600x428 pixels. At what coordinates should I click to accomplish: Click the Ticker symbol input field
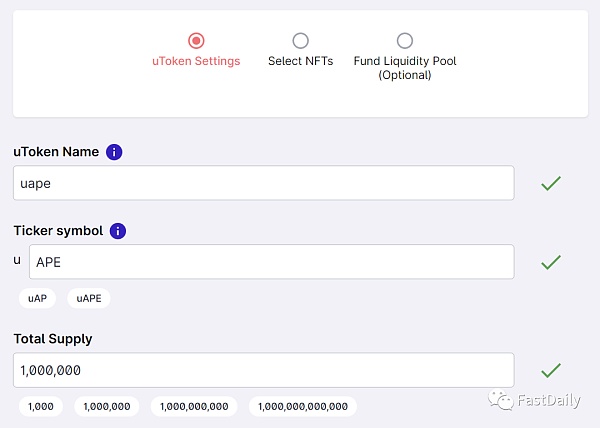[270, 262]
